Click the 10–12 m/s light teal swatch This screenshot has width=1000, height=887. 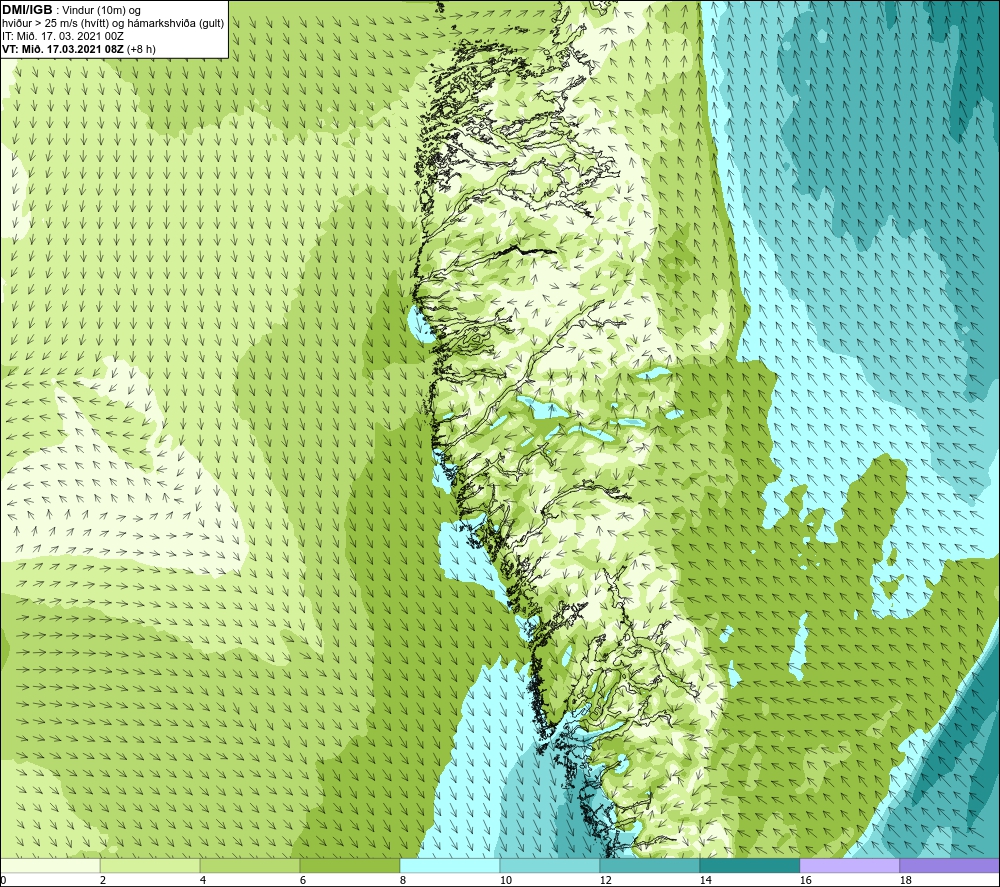[x=550, y=865]
